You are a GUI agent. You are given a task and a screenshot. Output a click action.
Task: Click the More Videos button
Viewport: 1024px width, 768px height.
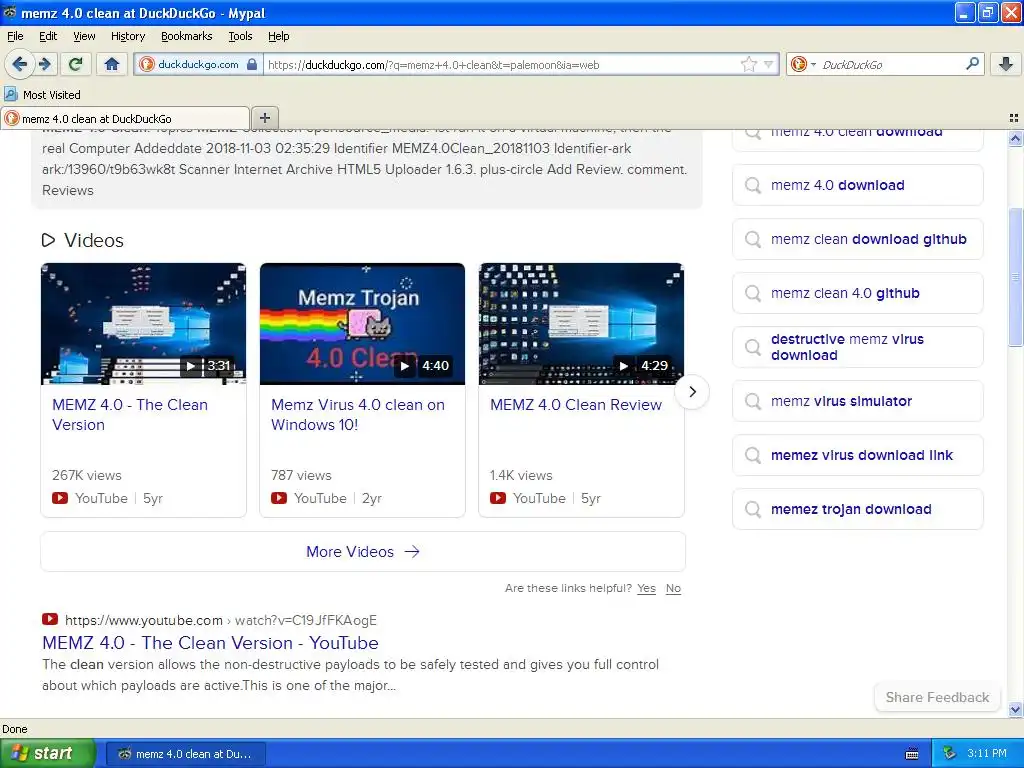coord(363,552)
